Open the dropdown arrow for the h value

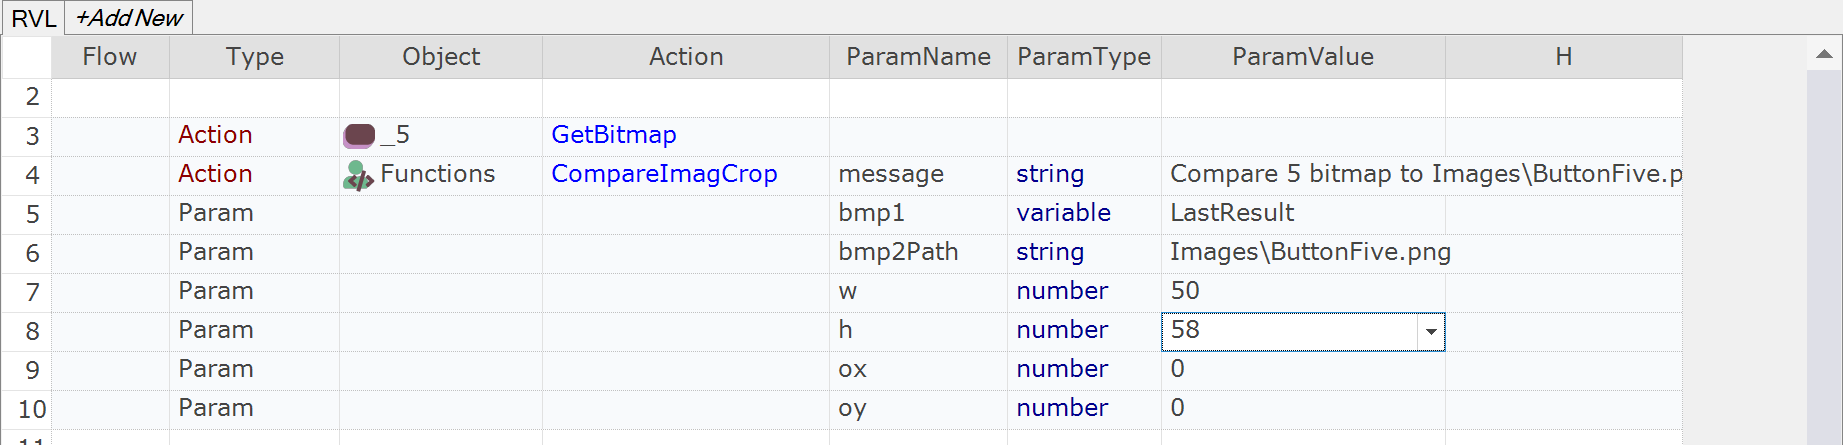1431,332
